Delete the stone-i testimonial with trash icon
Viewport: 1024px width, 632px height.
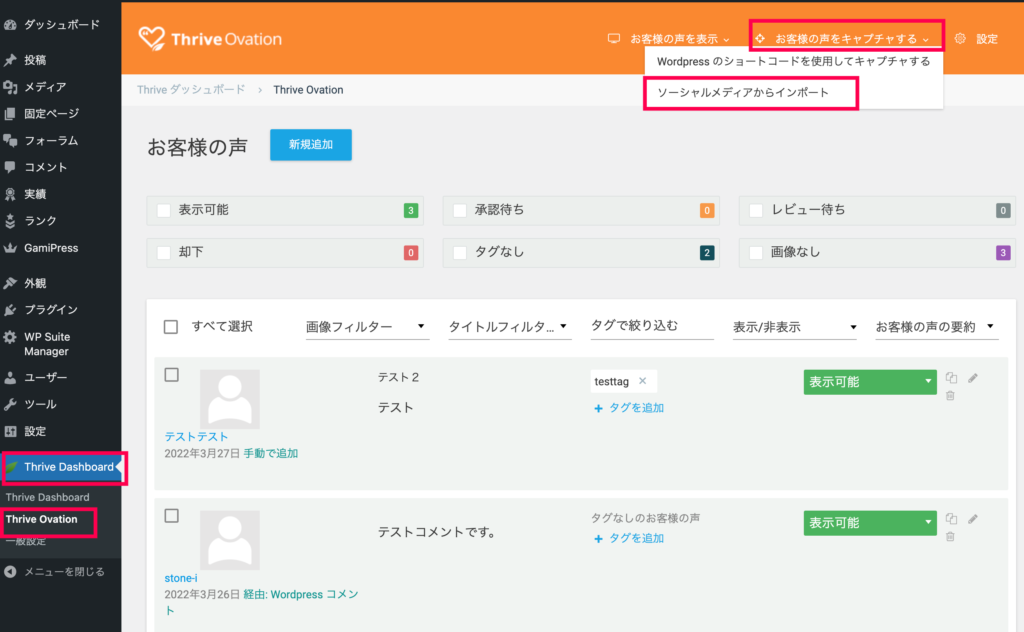pyautogui.click(x=950, y=536)
